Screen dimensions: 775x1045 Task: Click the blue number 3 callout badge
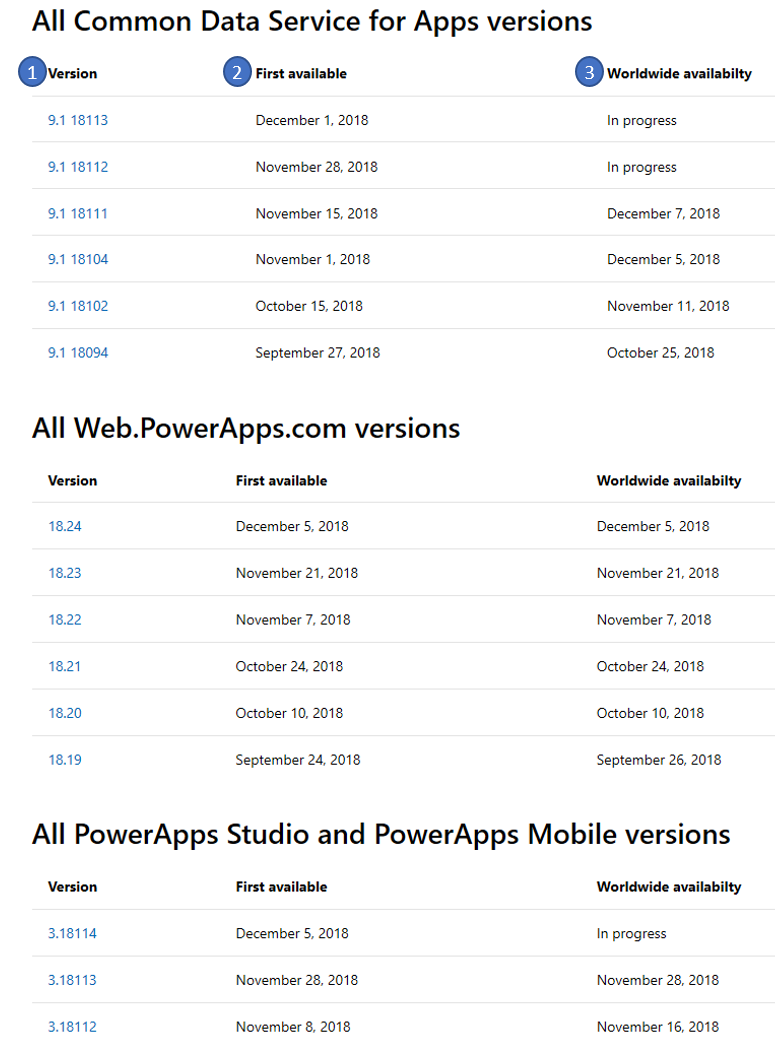pos(589,73)
